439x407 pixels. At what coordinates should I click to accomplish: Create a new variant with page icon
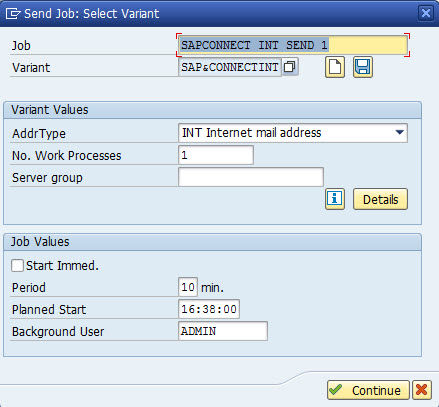(x=335, y=67)
